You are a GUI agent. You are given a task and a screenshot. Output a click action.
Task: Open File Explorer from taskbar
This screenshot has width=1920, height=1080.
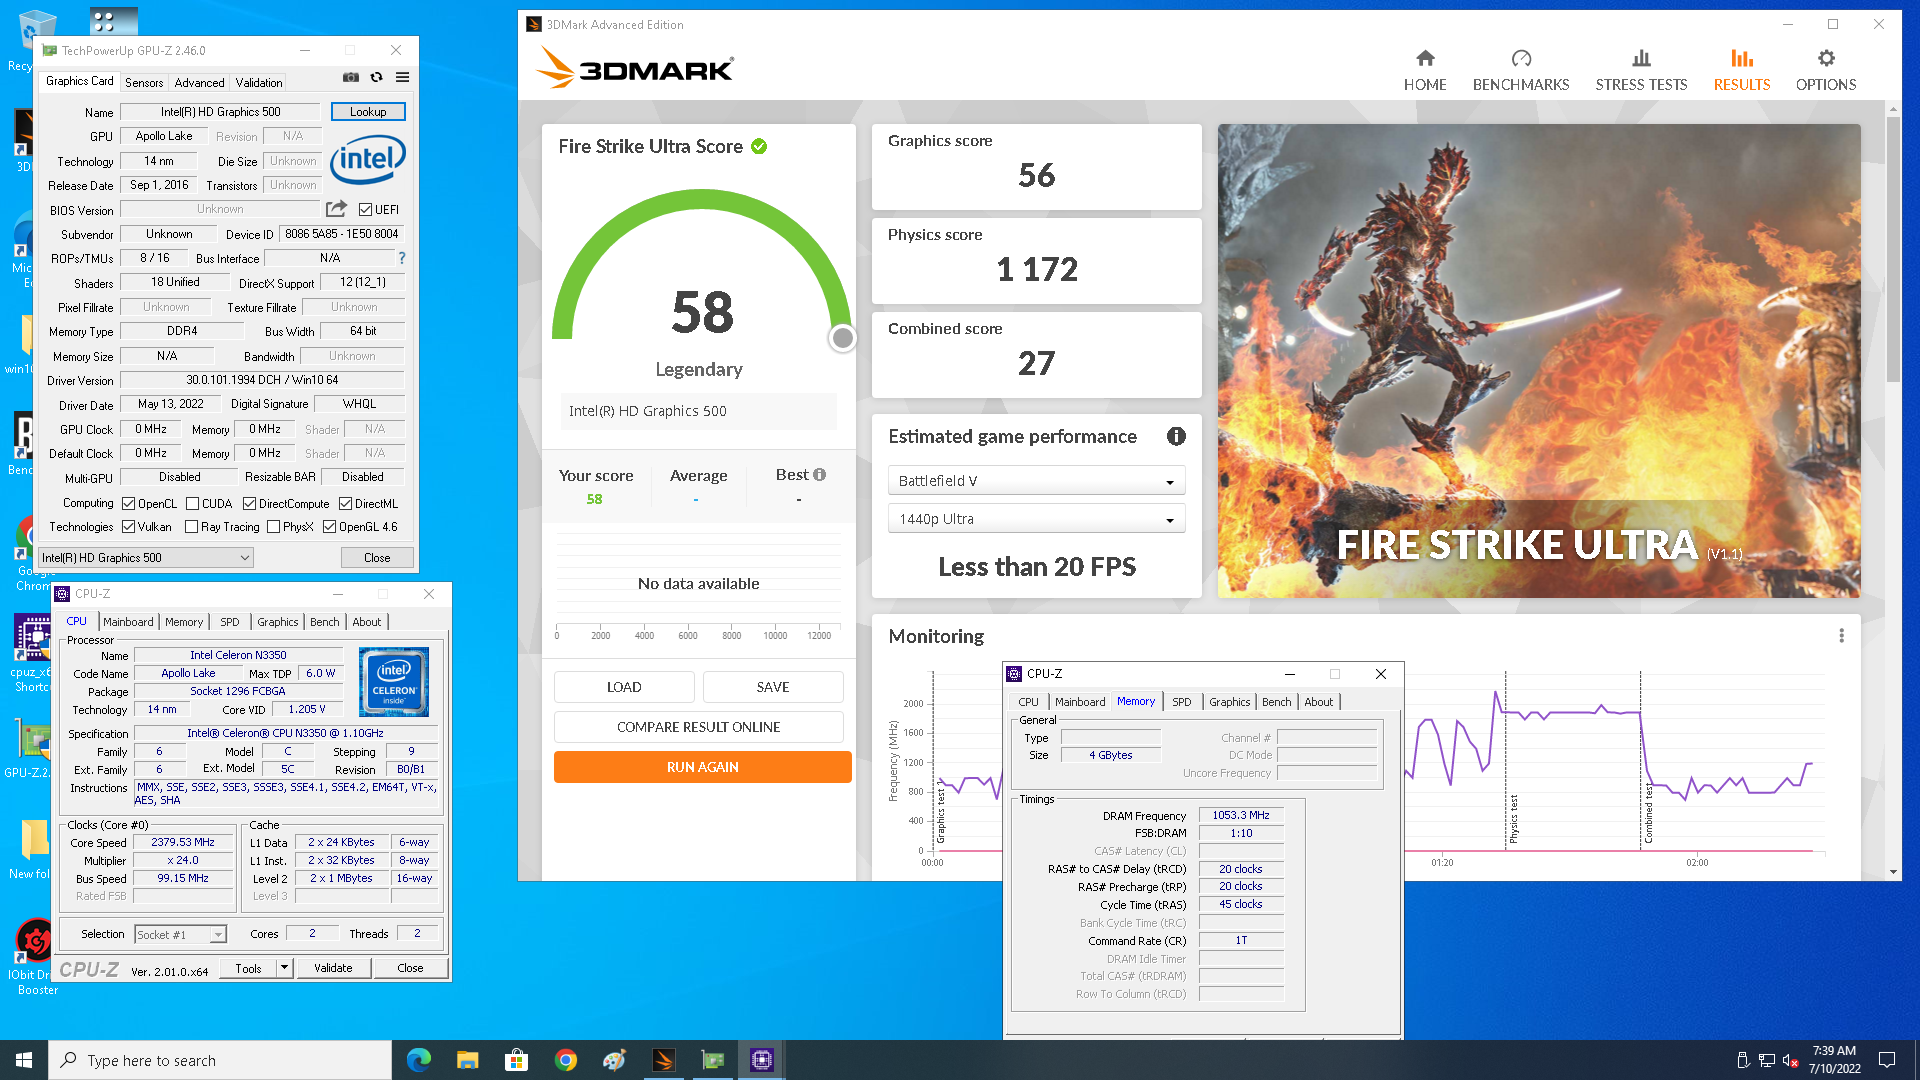(467, 1060)
